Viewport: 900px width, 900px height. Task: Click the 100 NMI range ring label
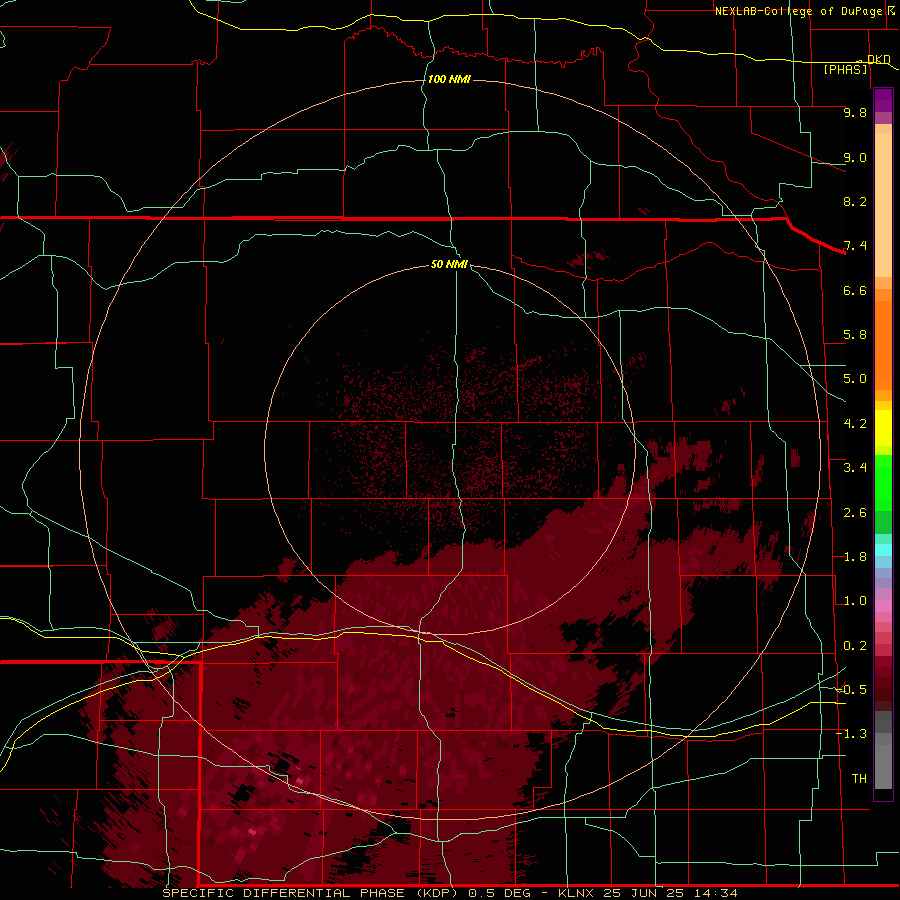click(x=449, y=79)
